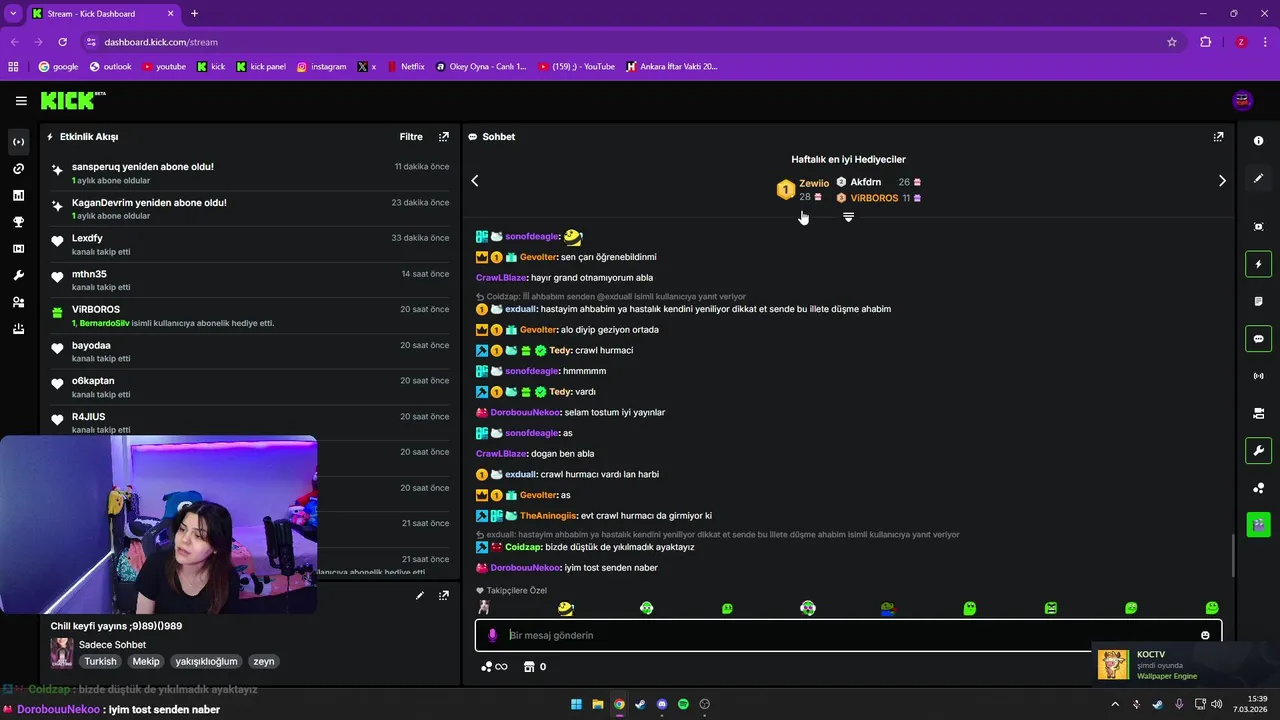Open Discord from the taskbar

click(x=662, y=704)
